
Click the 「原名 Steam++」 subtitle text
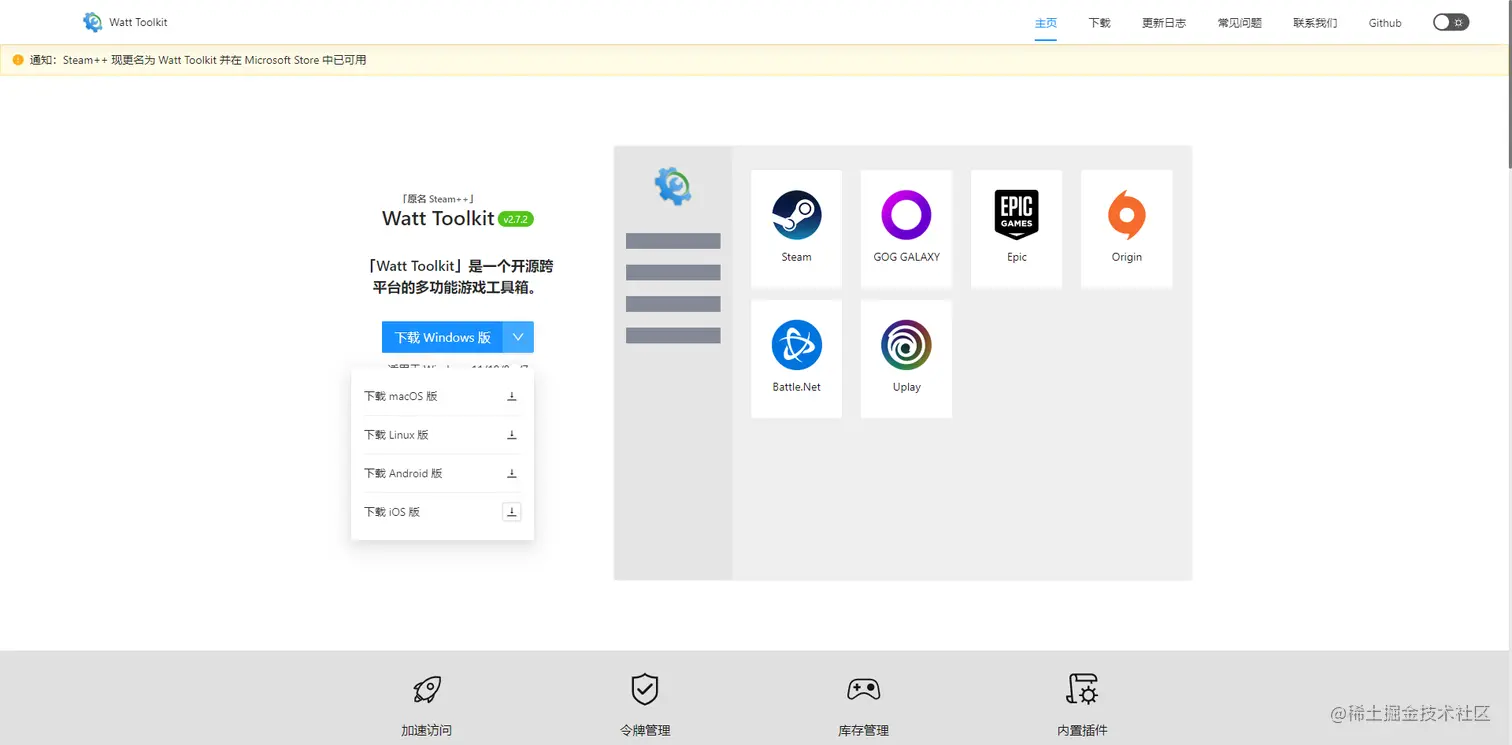(x=438, y=199)
